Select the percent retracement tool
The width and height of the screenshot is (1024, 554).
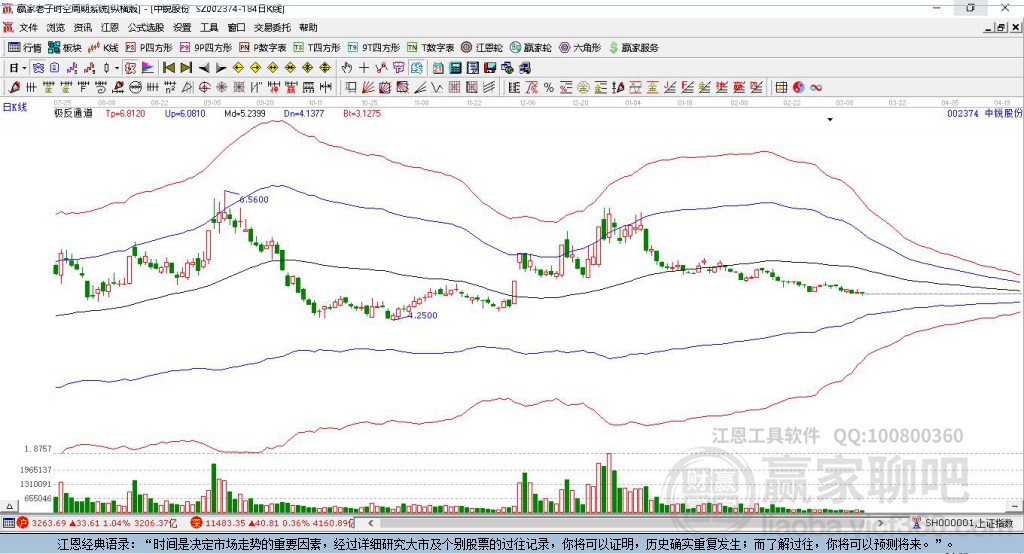pyautogui.click(x=549, y=87)
